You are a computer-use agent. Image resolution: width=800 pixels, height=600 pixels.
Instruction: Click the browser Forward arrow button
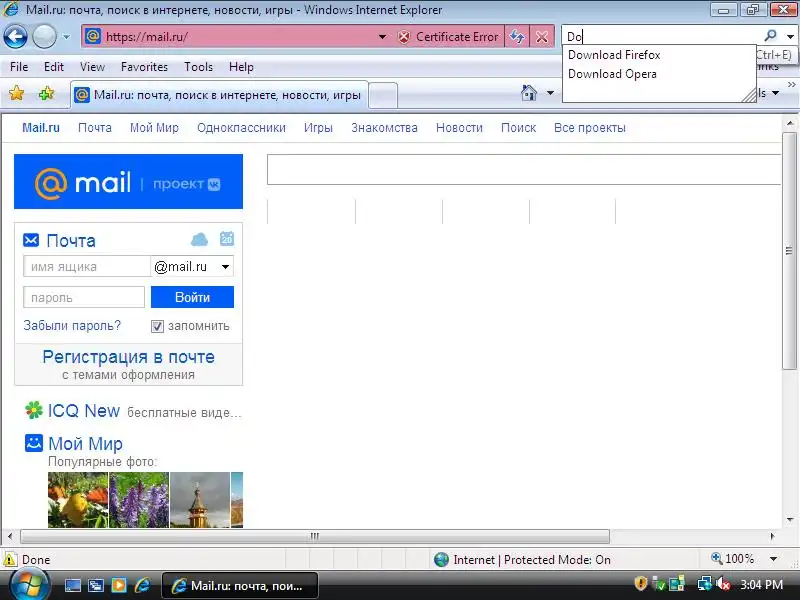point(44,37)
